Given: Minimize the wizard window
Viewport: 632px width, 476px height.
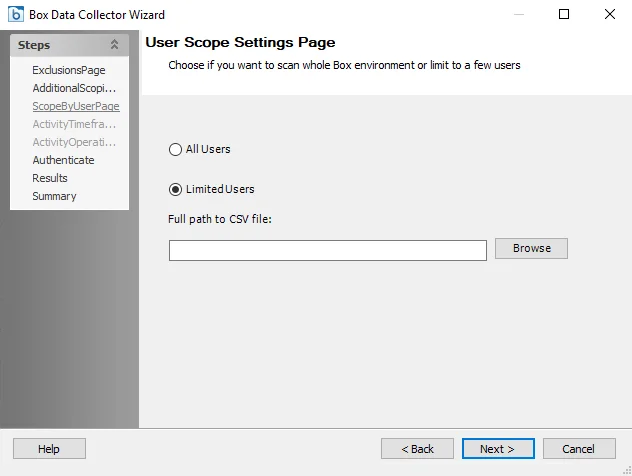Looking at the screenshot, I should click(x=519, y=15).
